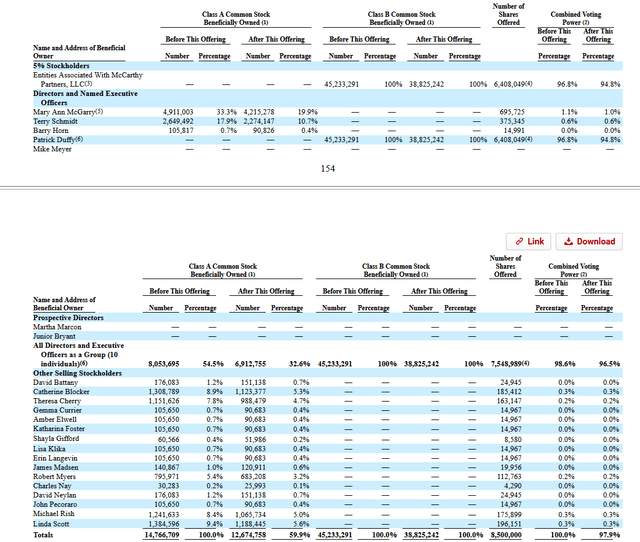Select the Mary Ann McGarry row name
The width and height of the screenshot is (640, 542).
[x=68, y=112]
